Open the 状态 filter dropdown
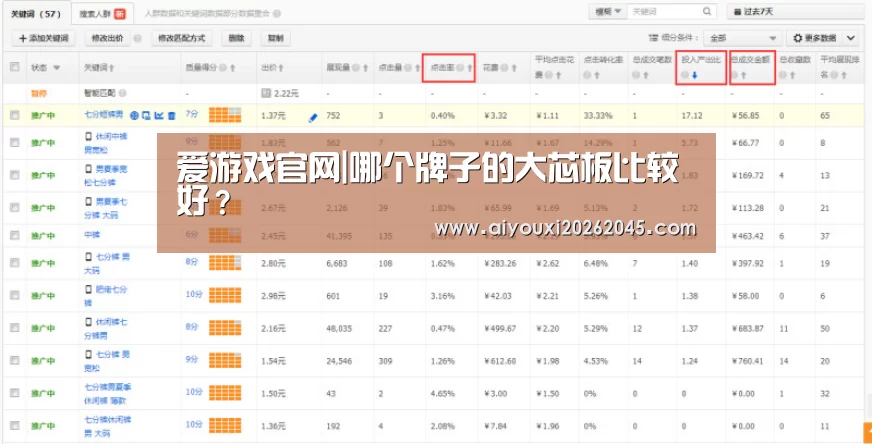 coord(56,68)
